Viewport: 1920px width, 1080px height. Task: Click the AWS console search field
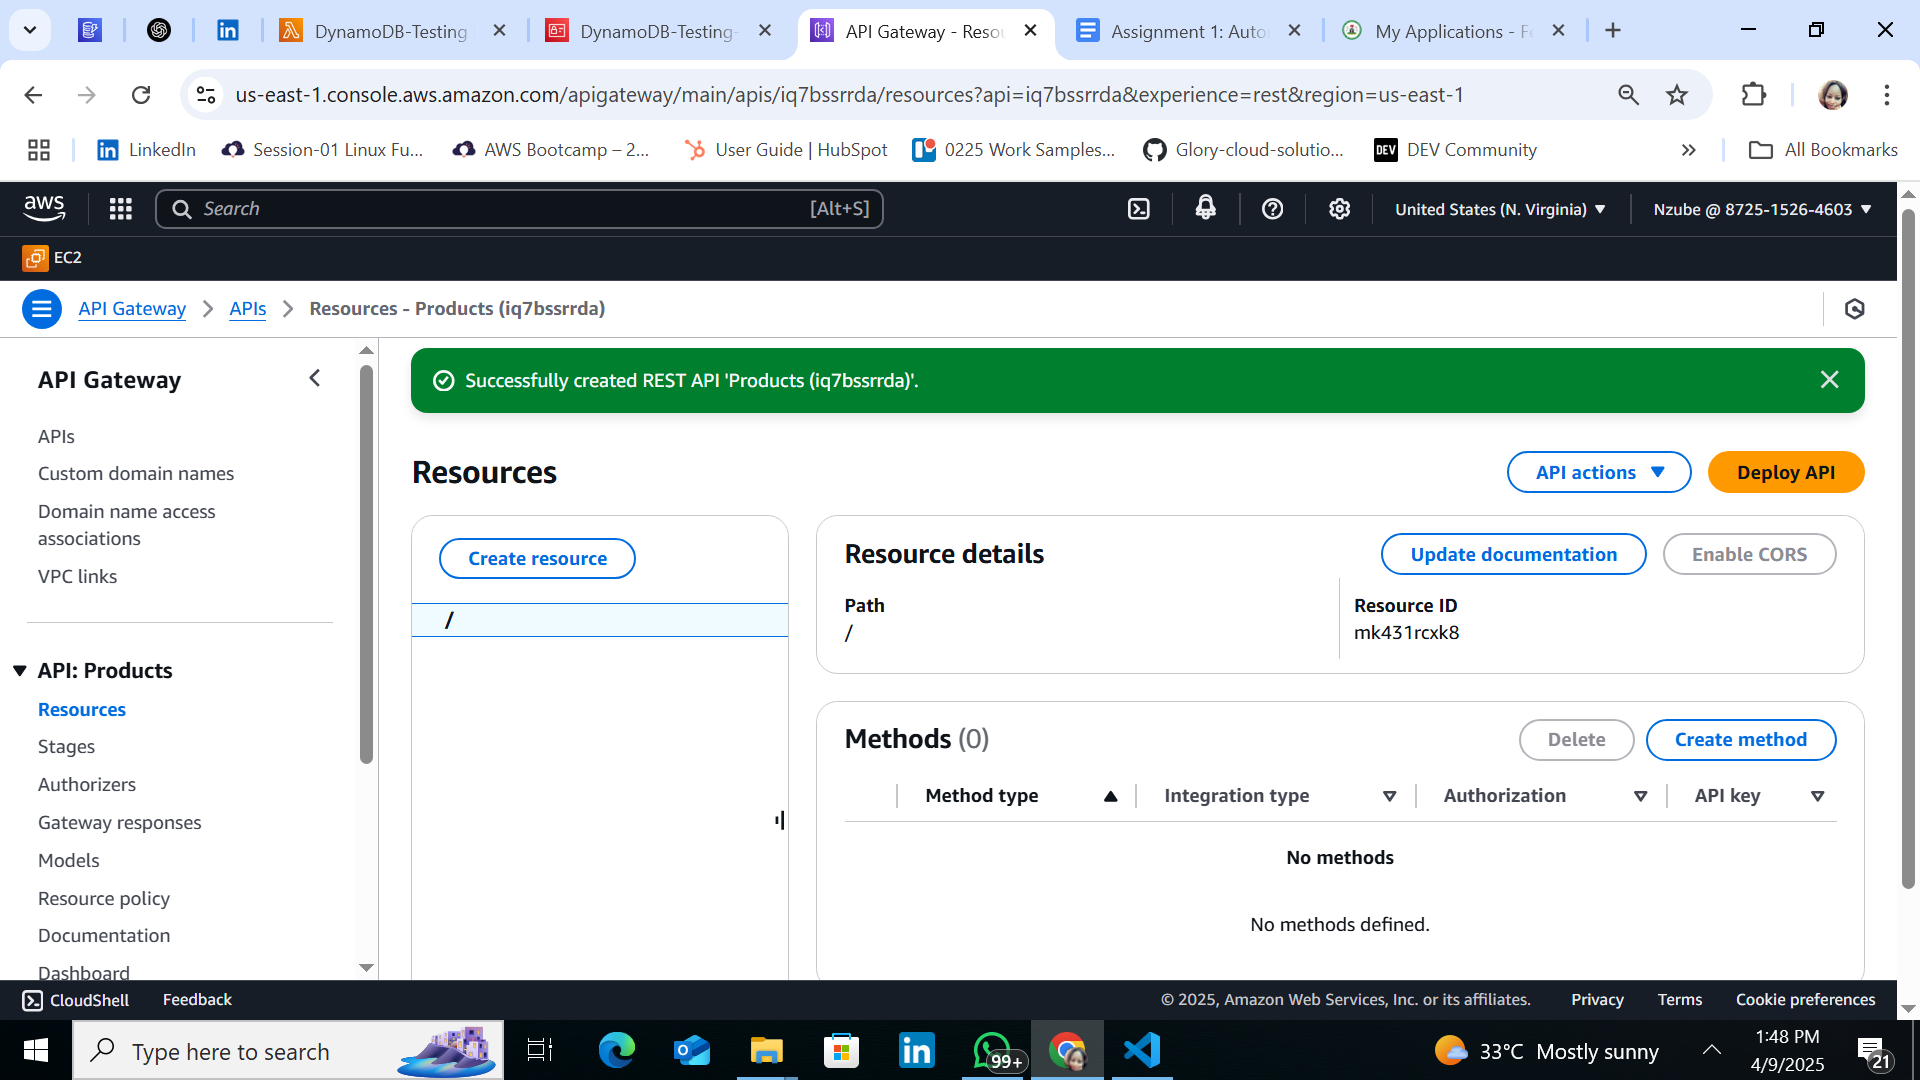pyautogui.click(x=519, y=209)
